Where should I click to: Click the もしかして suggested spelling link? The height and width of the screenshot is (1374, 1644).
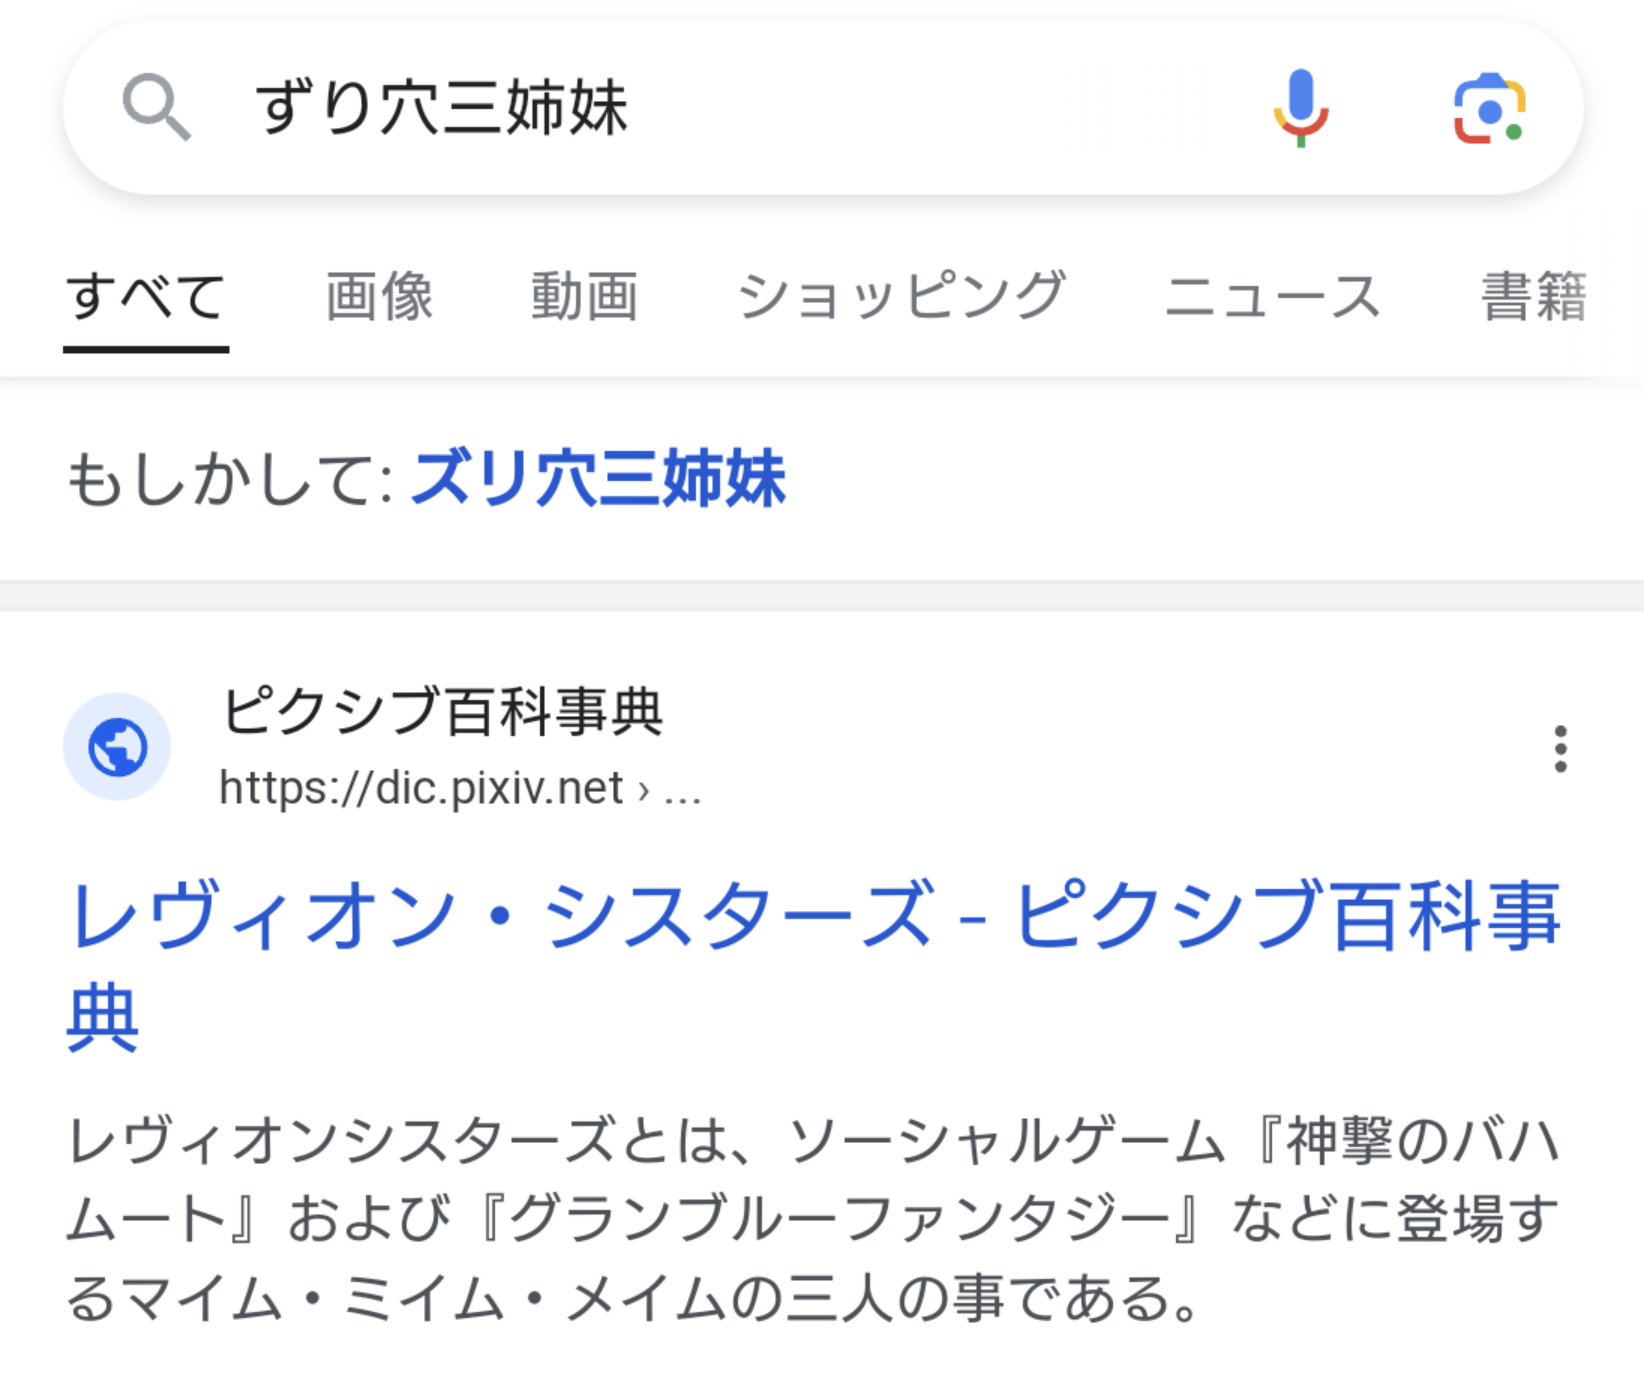[x=599, y=478]
